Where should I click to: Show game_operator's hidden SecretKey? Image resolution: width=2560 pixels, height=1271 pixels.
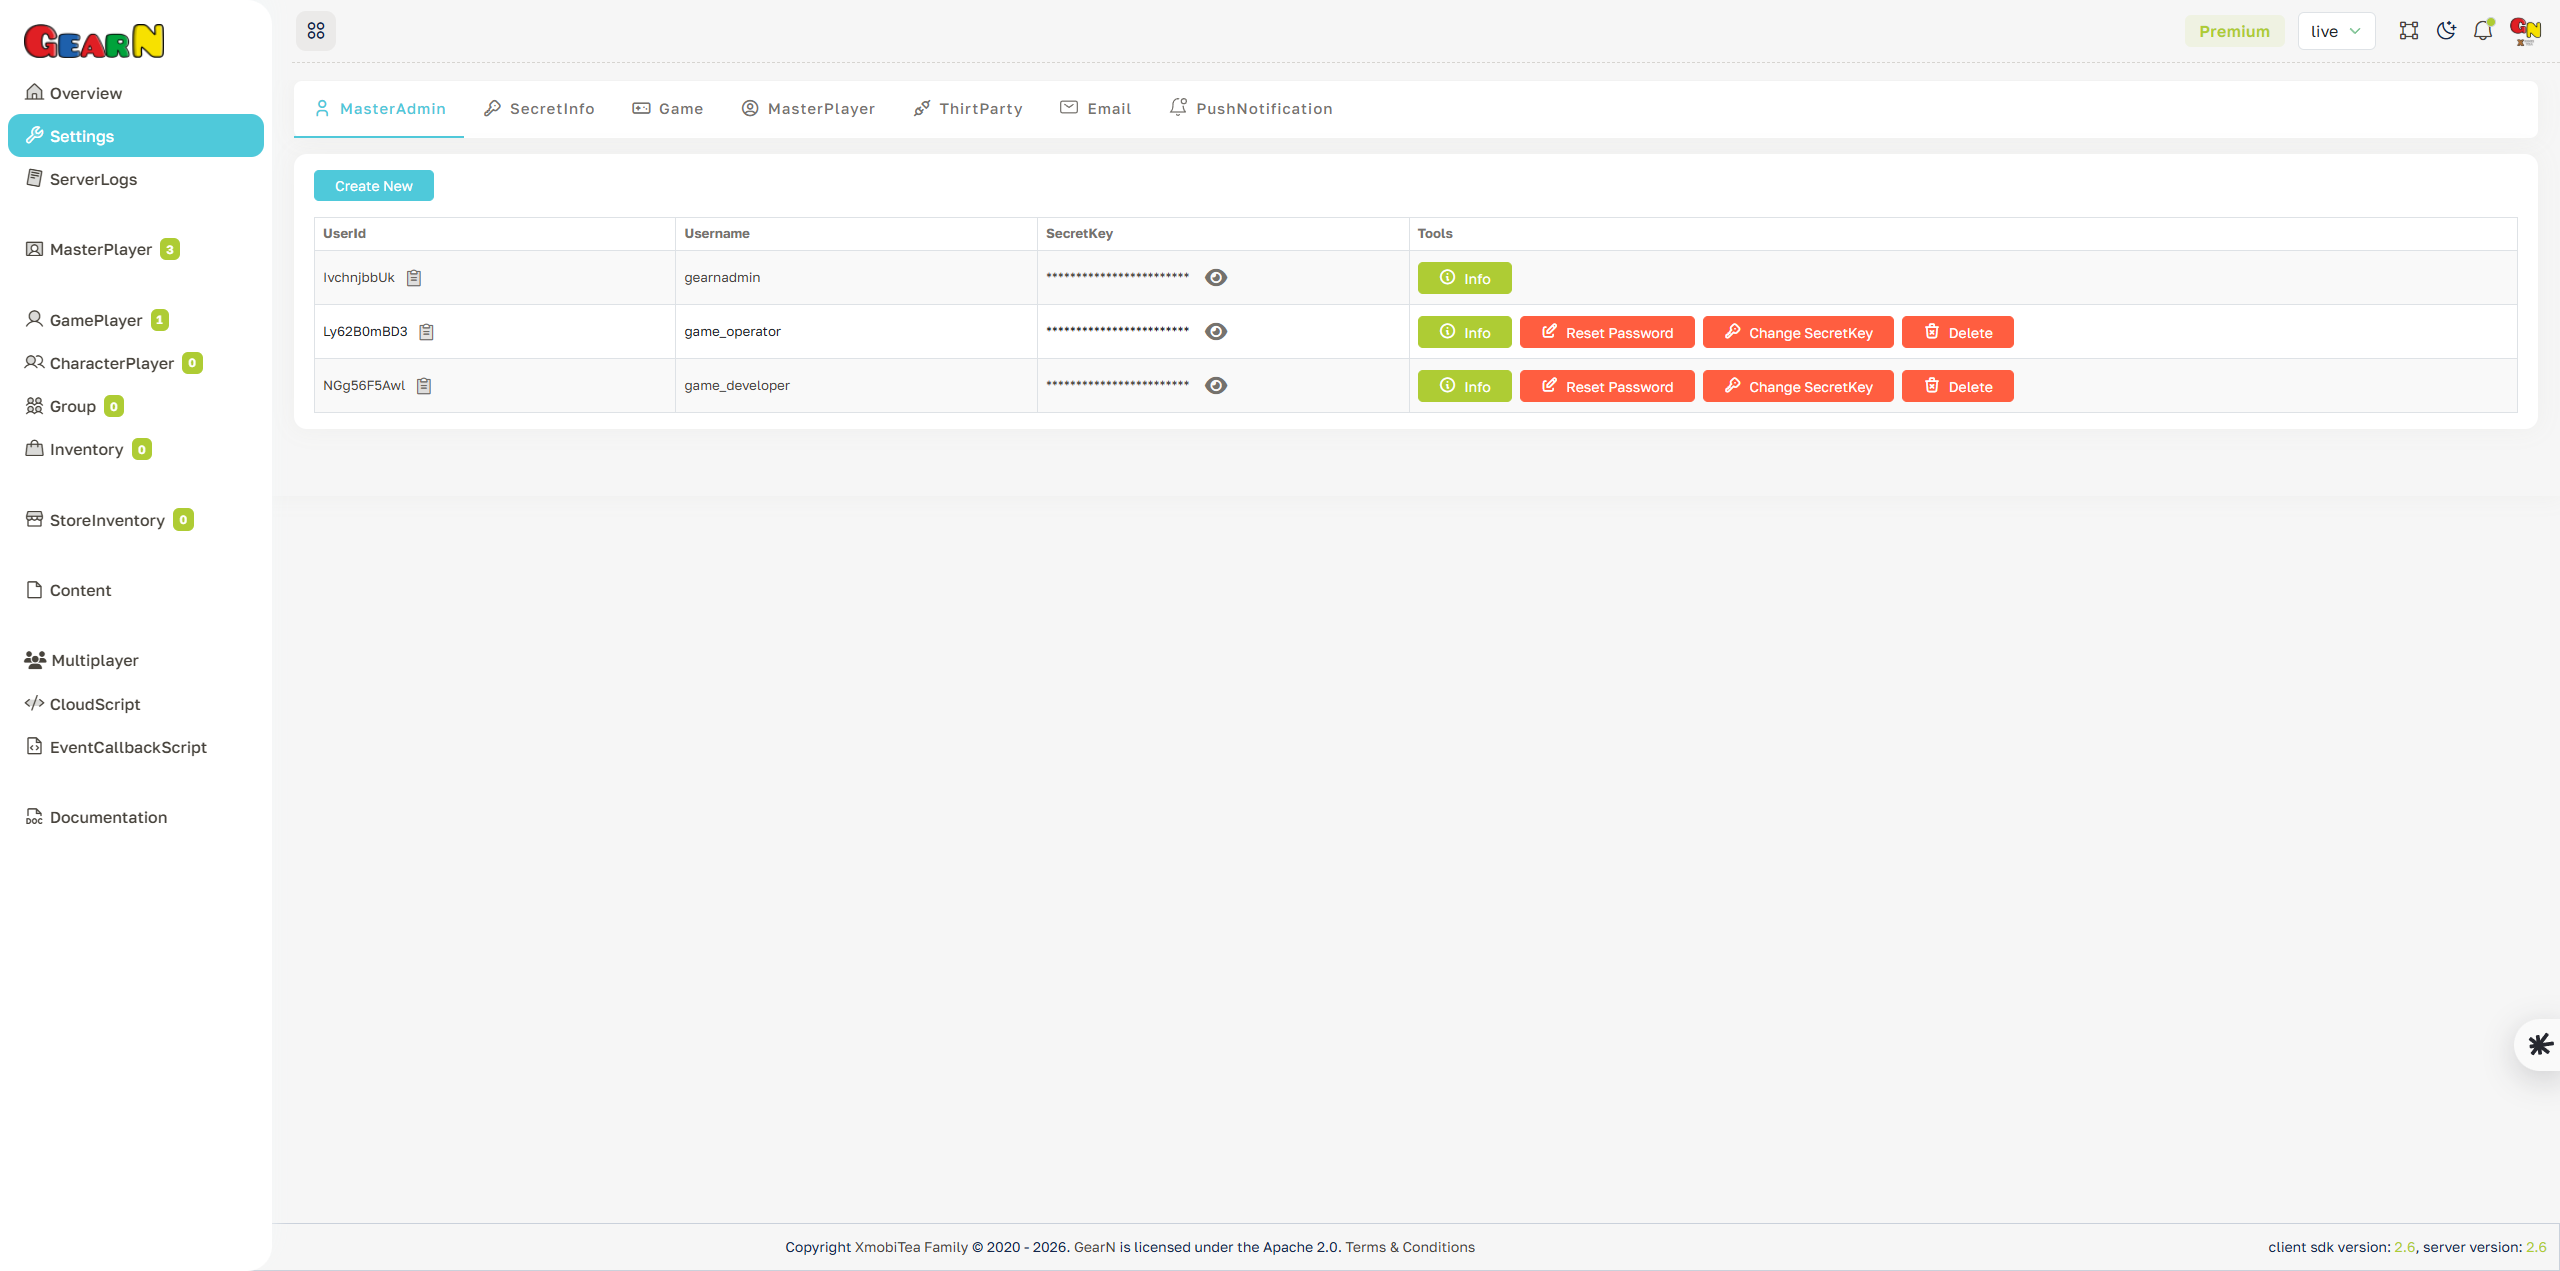(1216, 331)
